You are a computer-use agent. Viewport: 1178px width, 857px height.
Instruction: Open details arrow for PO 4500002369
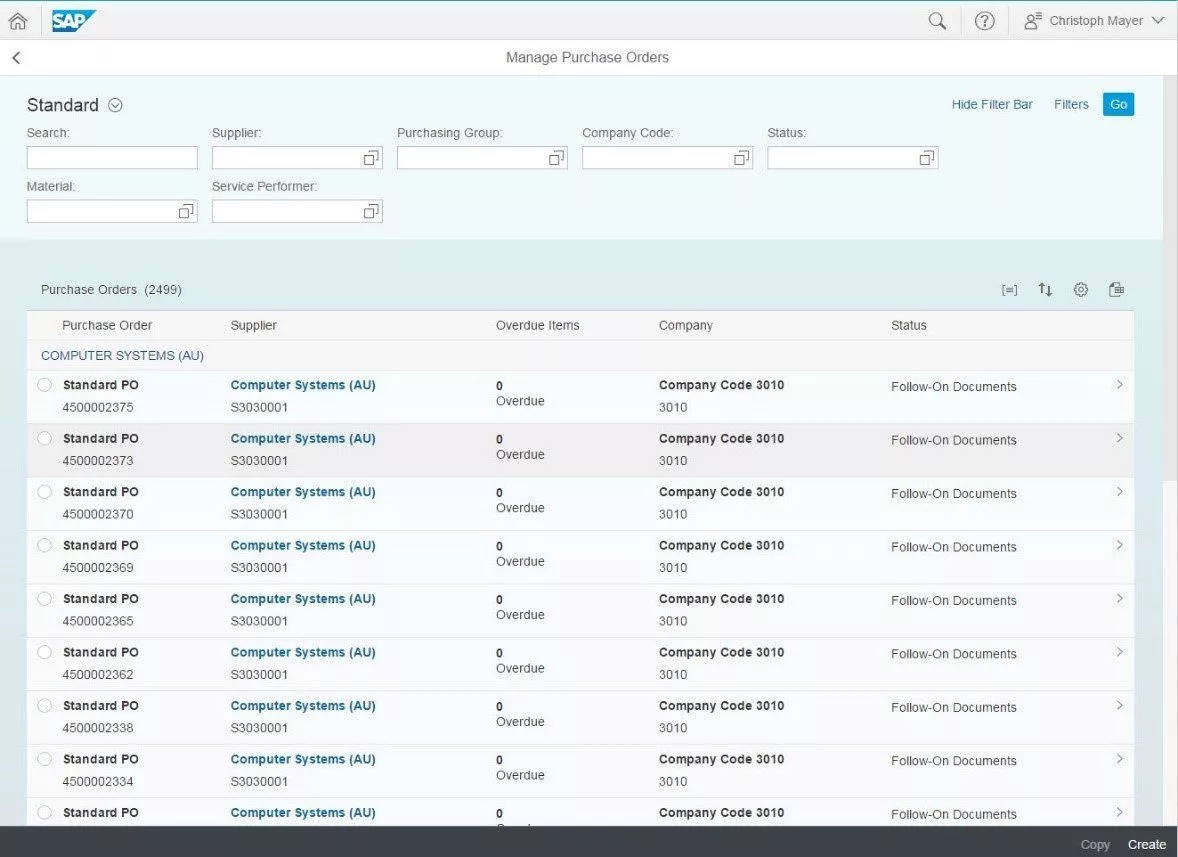(x=1119, y=545)
